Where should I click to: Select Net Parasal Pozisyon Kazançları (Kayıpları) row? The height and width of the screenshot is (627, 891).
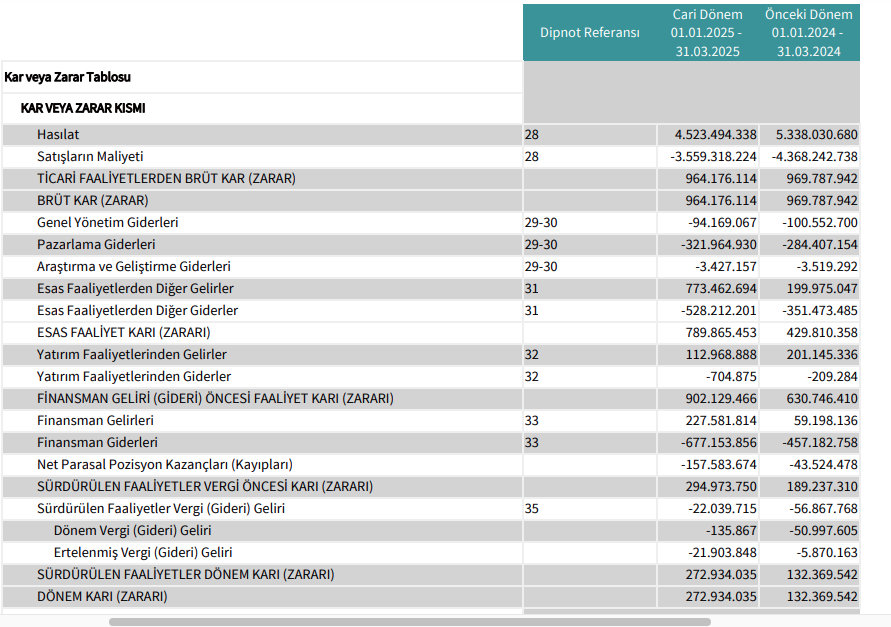pyautogui.click(x=431, y=465)
